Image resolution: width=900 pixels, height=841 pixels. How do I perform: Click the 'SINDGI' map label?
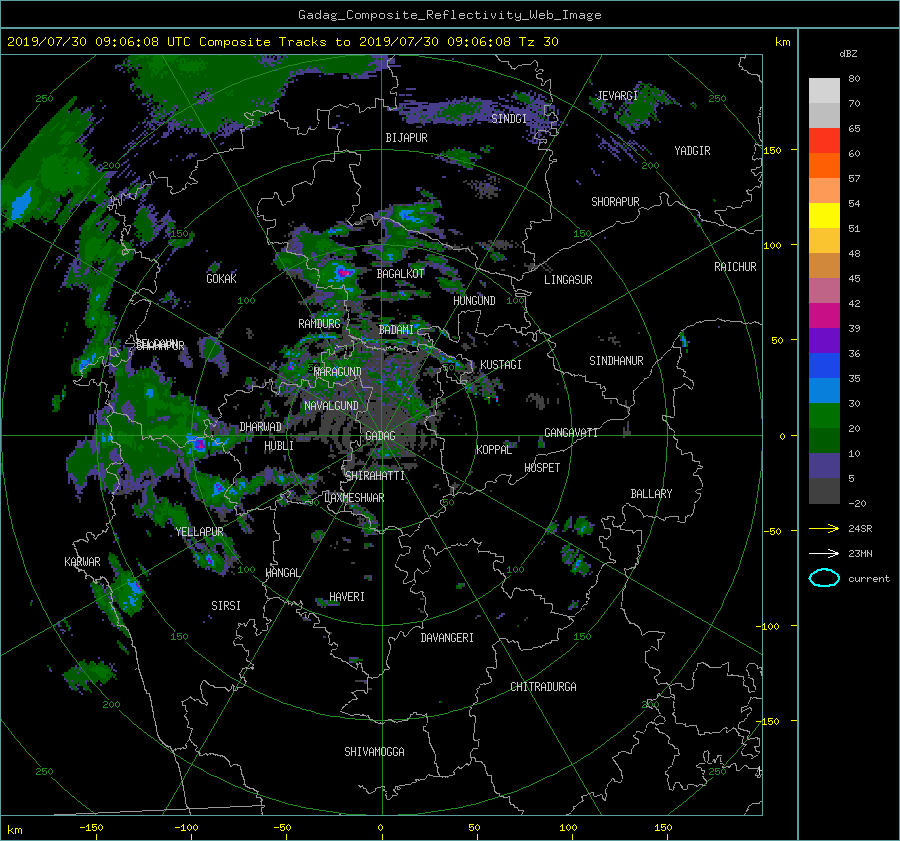tap(509, 119)
